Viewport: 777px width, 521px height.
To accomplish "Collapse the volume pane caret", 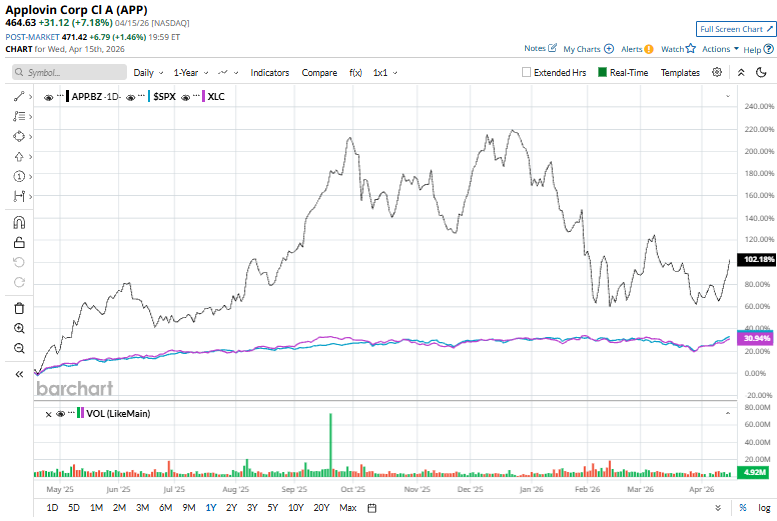I will point(728,413).
